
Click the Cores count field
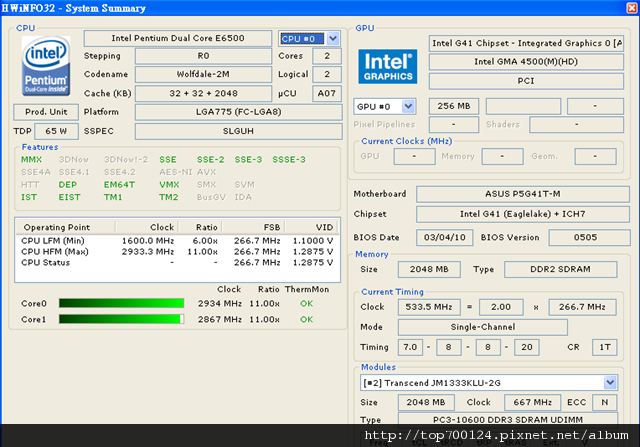(327, 56)
